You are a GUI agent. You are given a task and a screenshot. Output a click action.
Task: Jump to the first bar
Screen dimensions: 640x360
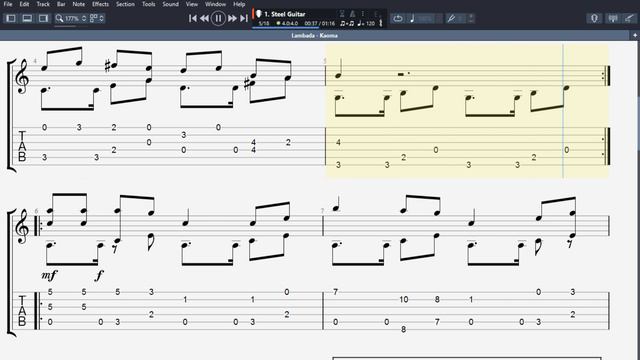click(x=193, y=18)
